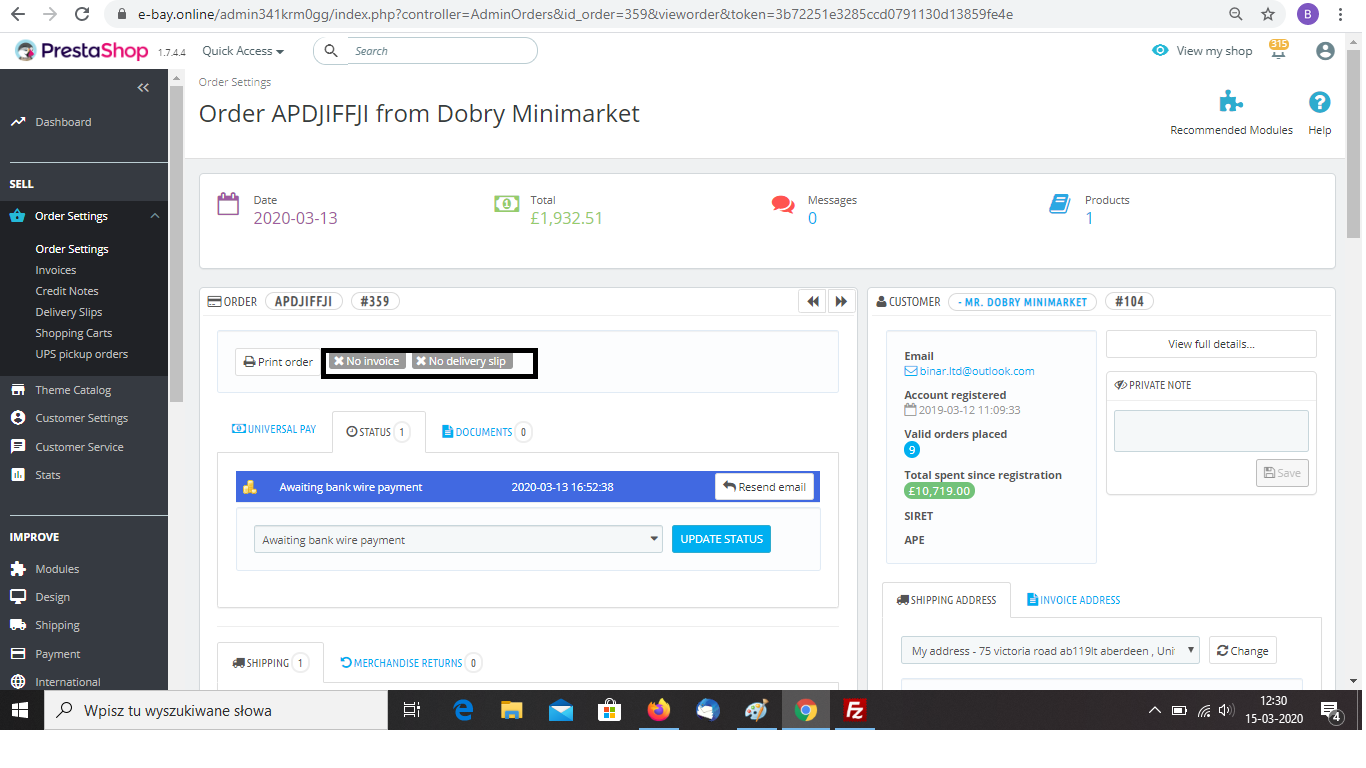Open Delivery Slips in sidebar

[69, 312]
